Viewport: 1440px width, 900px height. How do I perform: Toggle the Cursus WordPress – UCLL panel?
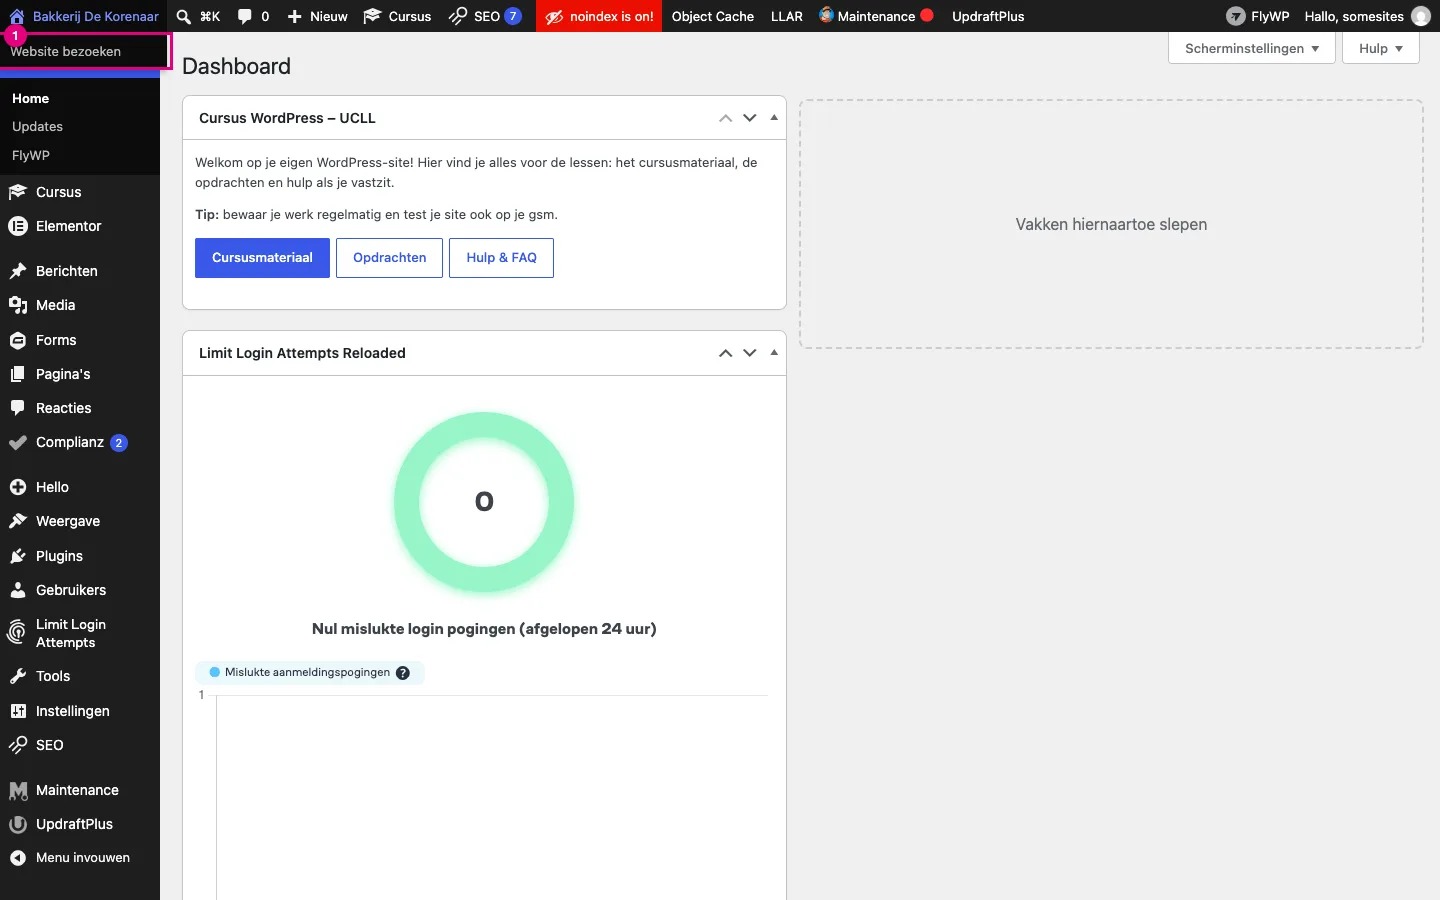coord(774,117)
